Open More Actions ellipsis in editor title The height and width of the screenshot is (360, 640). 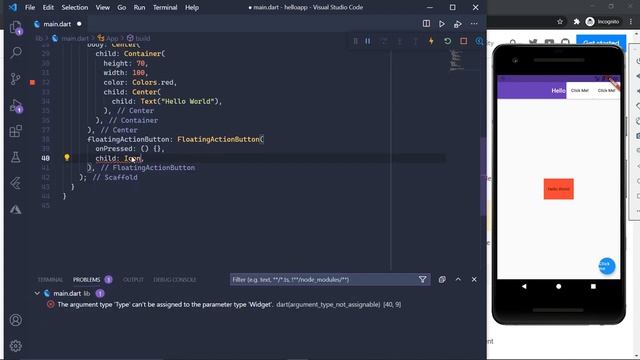coord(474,24)
